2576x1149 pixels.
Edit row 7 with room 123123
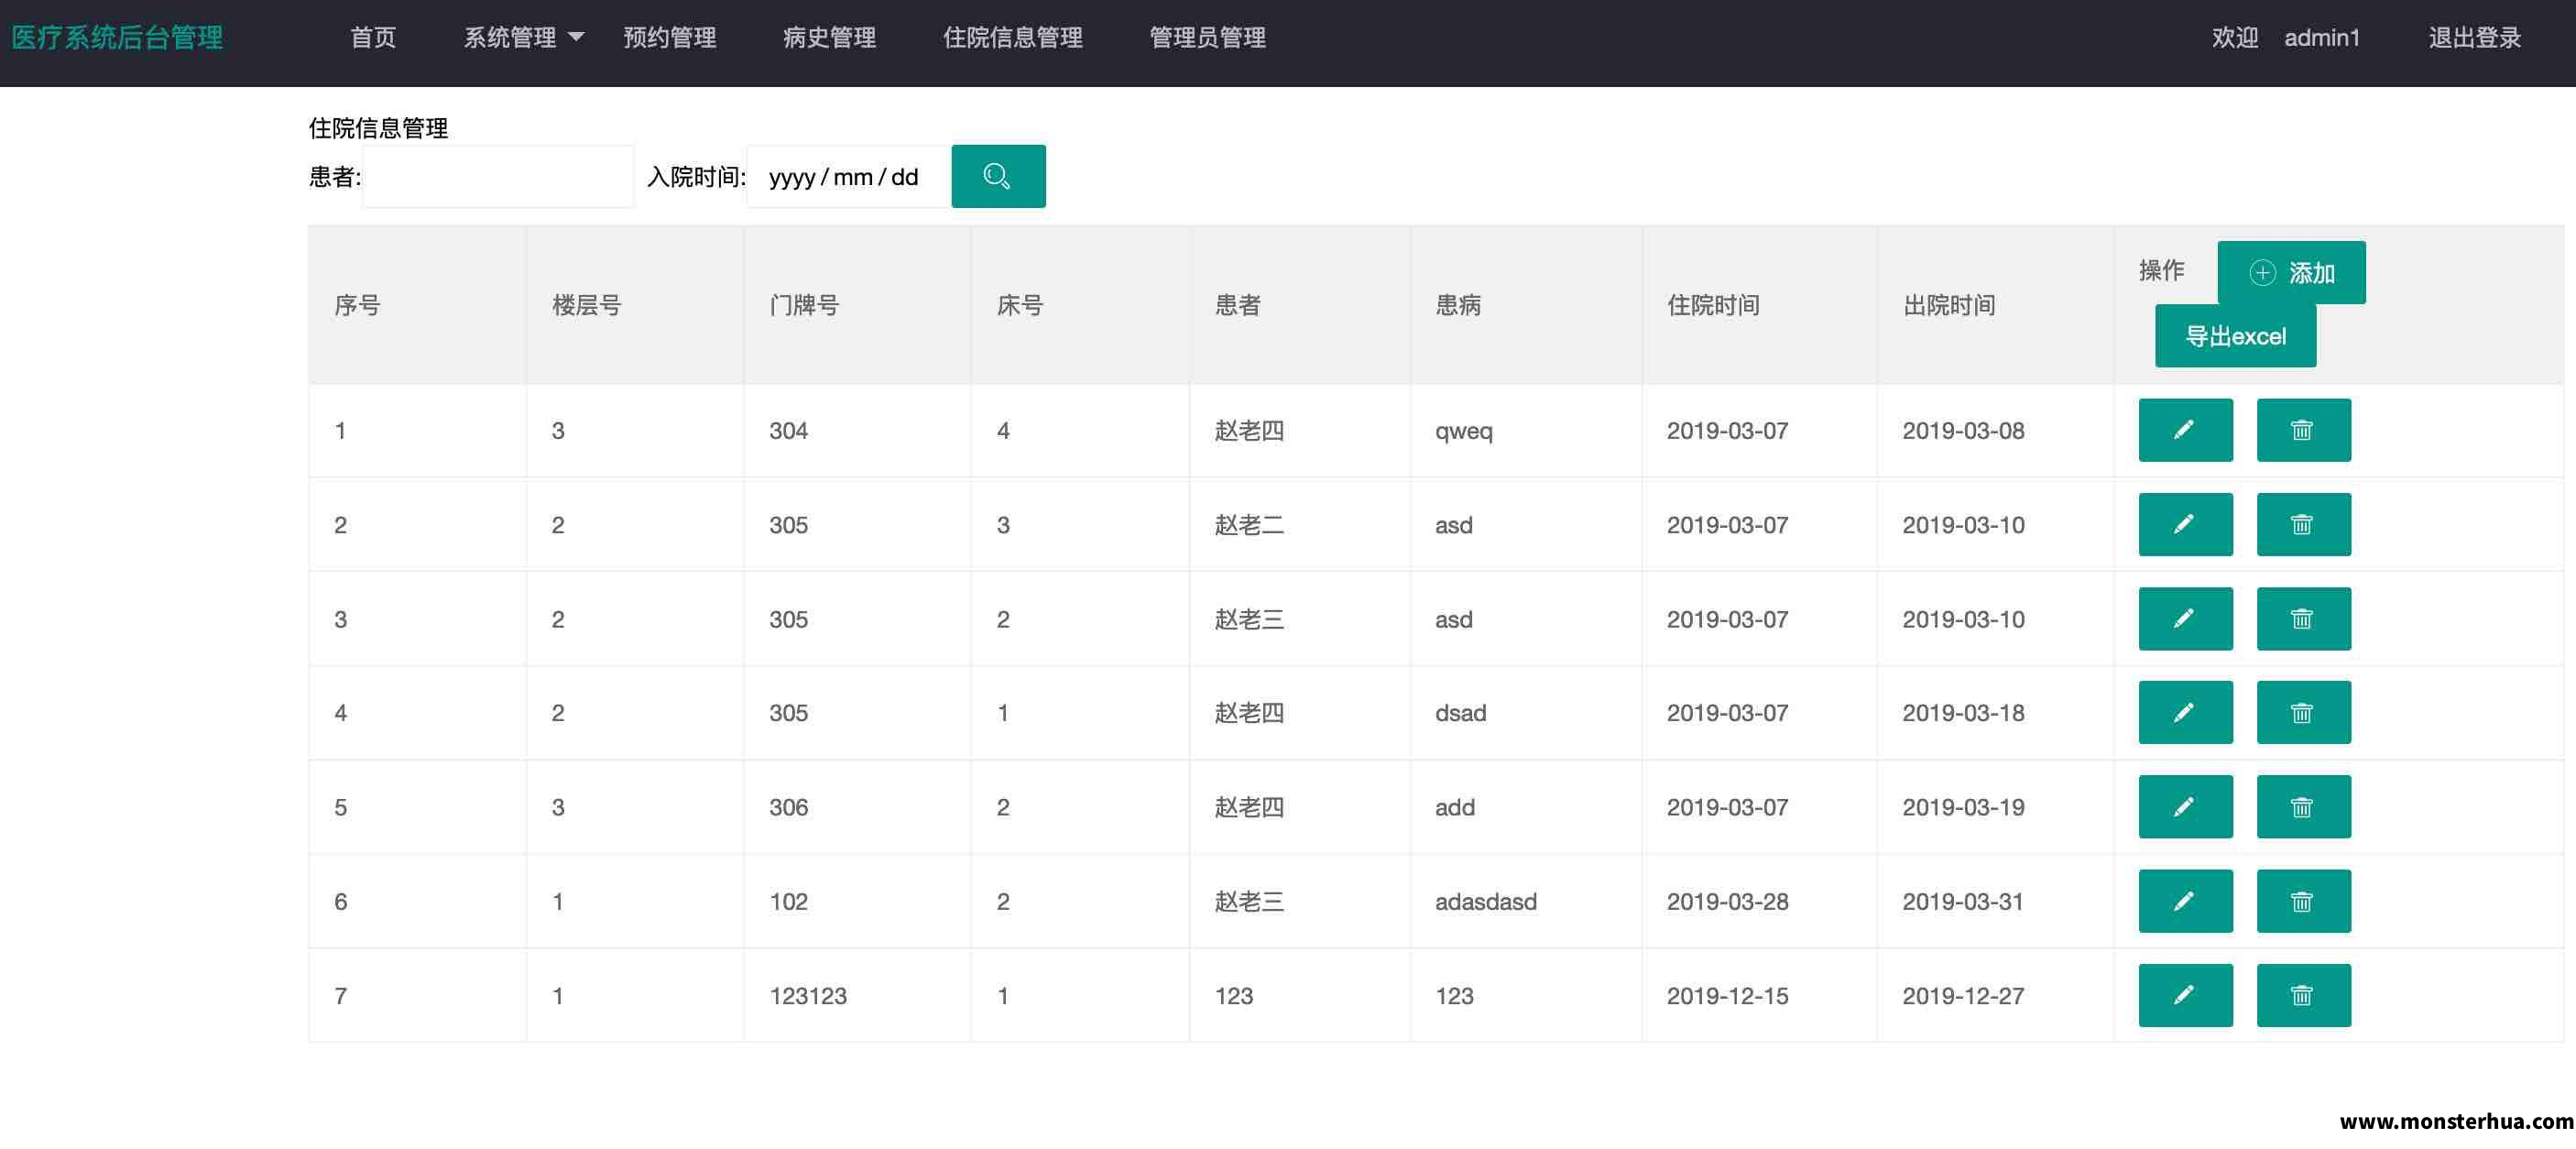2185,995
